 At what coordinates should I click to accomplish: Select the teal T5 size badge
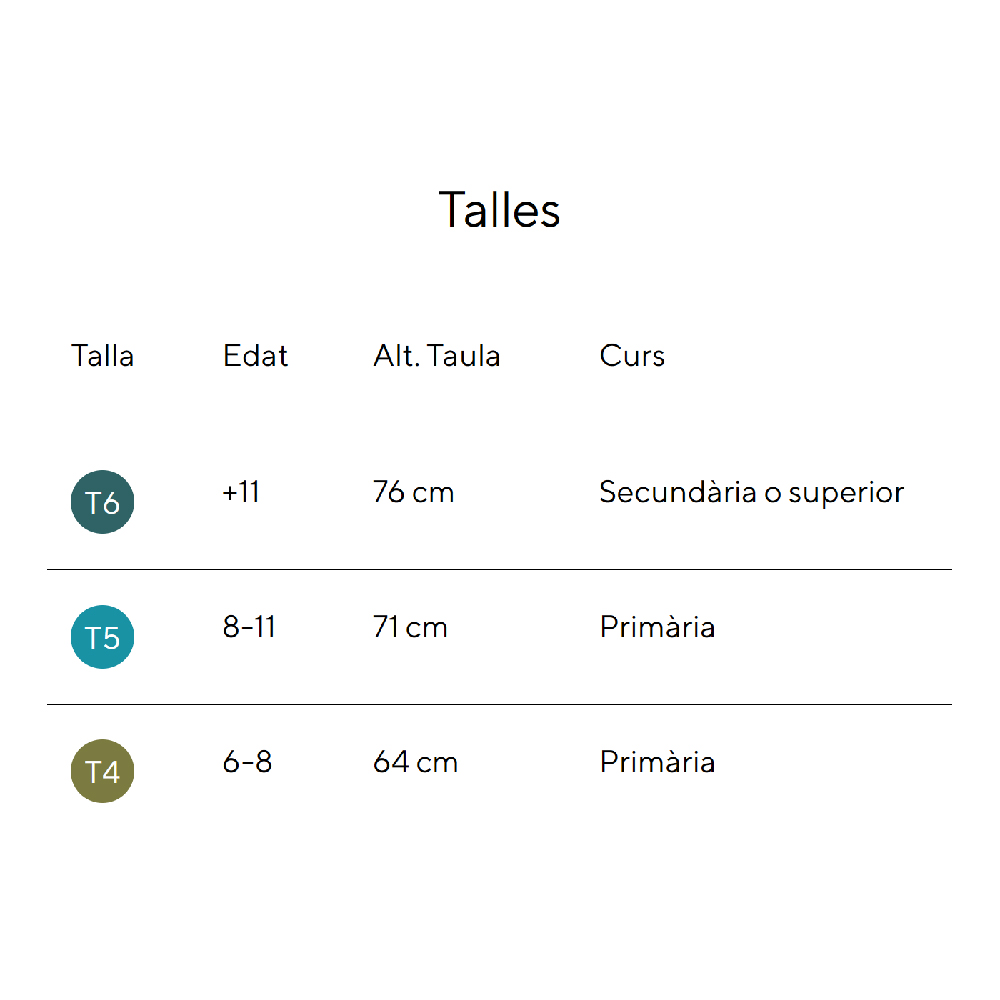pyautogui.click(x=102, y=637)
